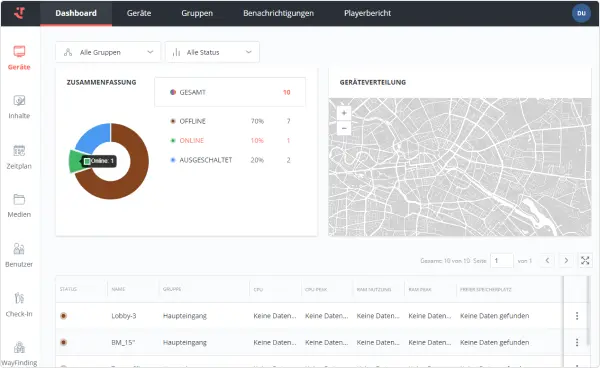Open the Zeitplan sidebar section
This screenshot has height=368, width=600.
(19, 157)
